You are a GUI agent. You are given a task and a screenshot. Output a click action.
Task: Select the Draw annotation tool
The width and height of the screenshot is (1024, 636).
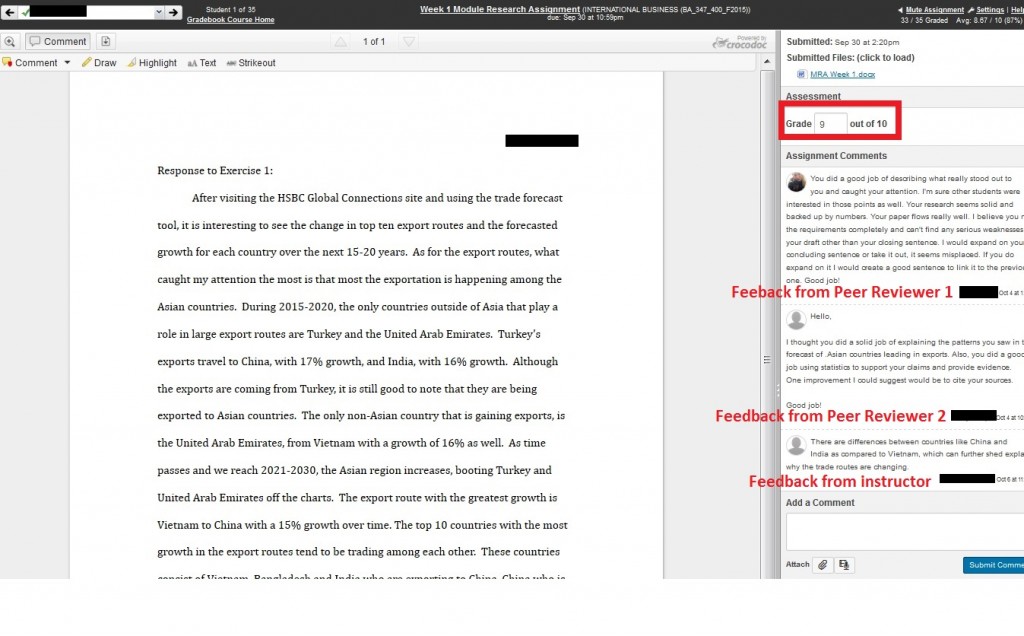[98, 62]
